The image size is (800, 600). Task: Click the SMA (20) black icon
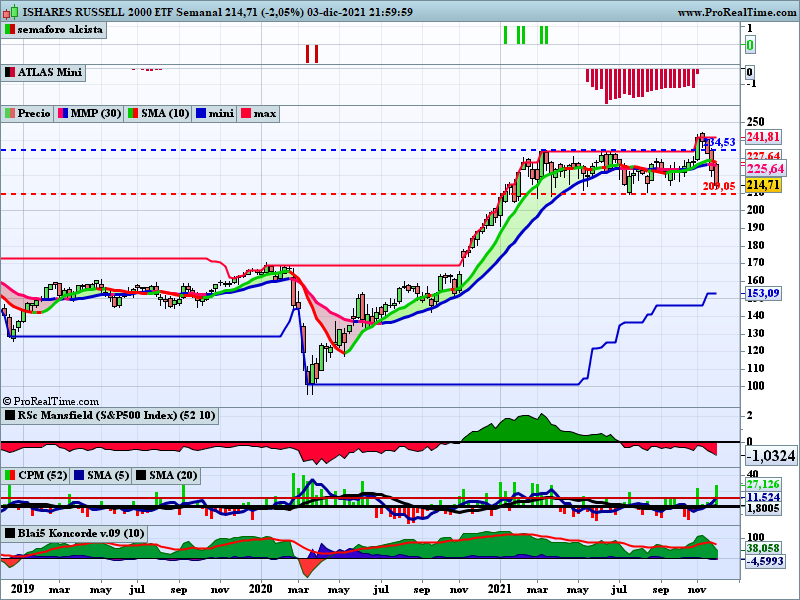click(141, 476)
